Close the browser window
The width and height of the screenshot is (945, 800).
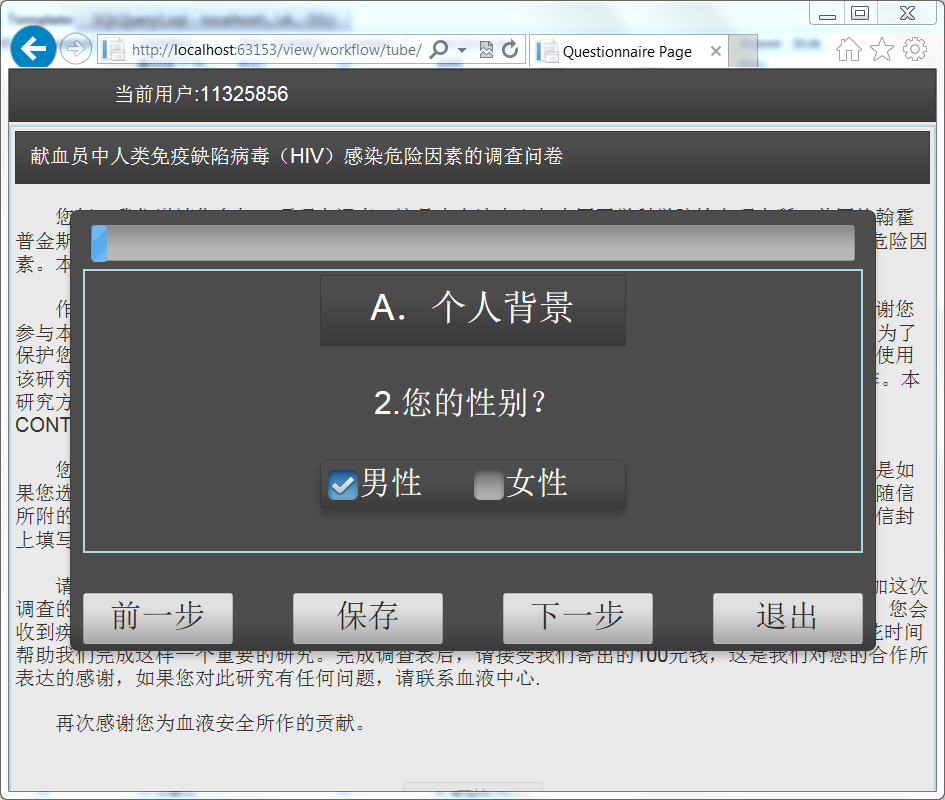point(908,13)
